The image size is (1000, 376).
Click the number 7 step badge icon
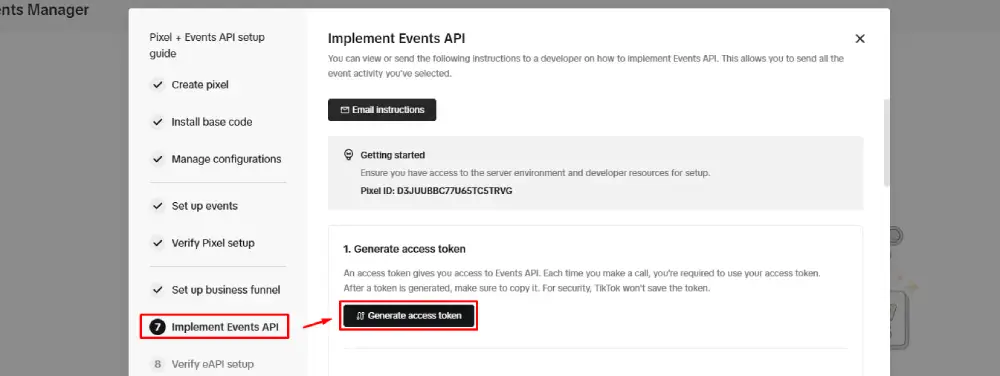[158, 327]
